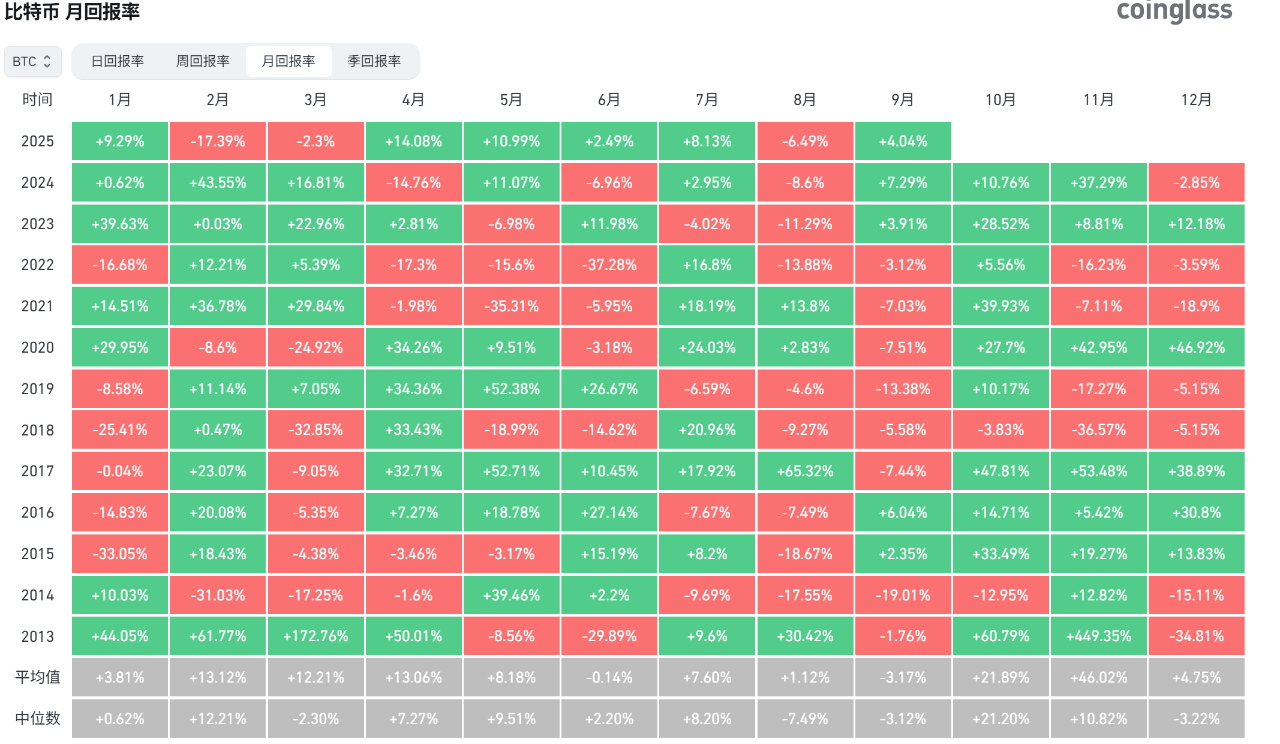Click the 中位数 August -7.49% cell

805,718
